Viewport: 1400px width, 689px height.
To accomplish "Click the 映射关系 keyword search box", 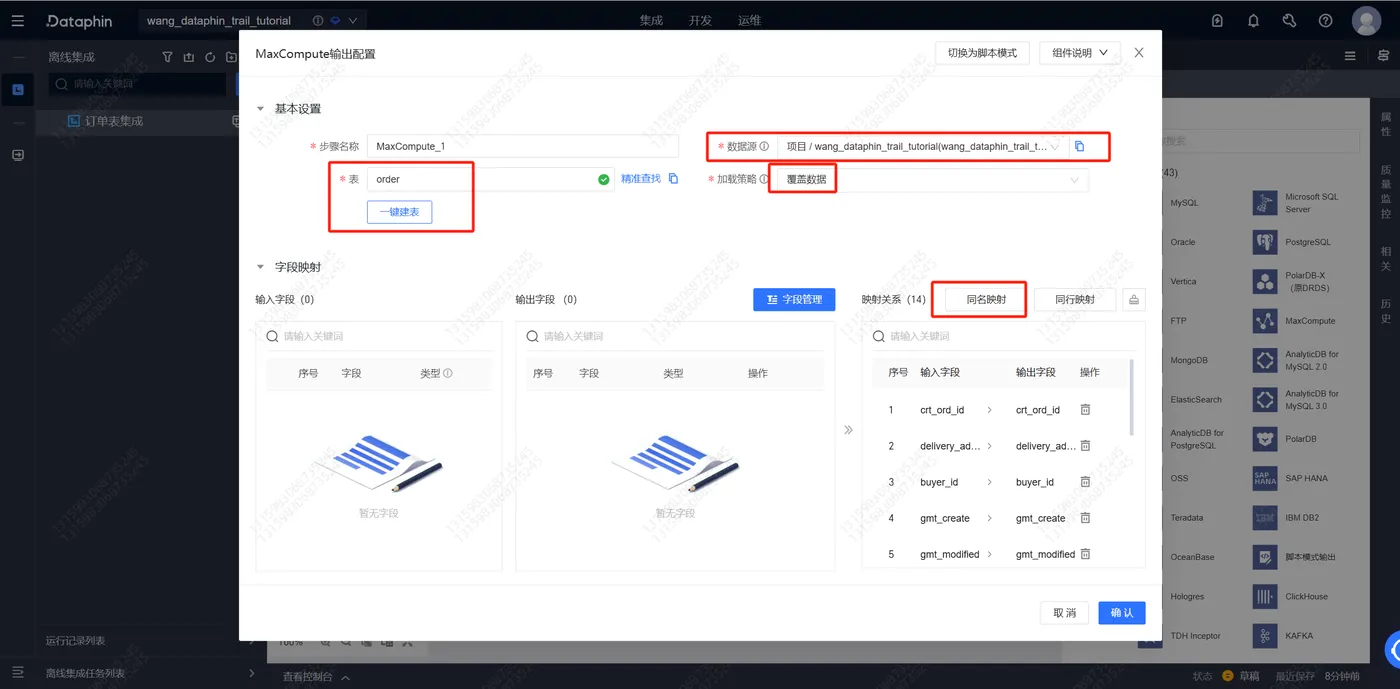I will pos(1003,337).
